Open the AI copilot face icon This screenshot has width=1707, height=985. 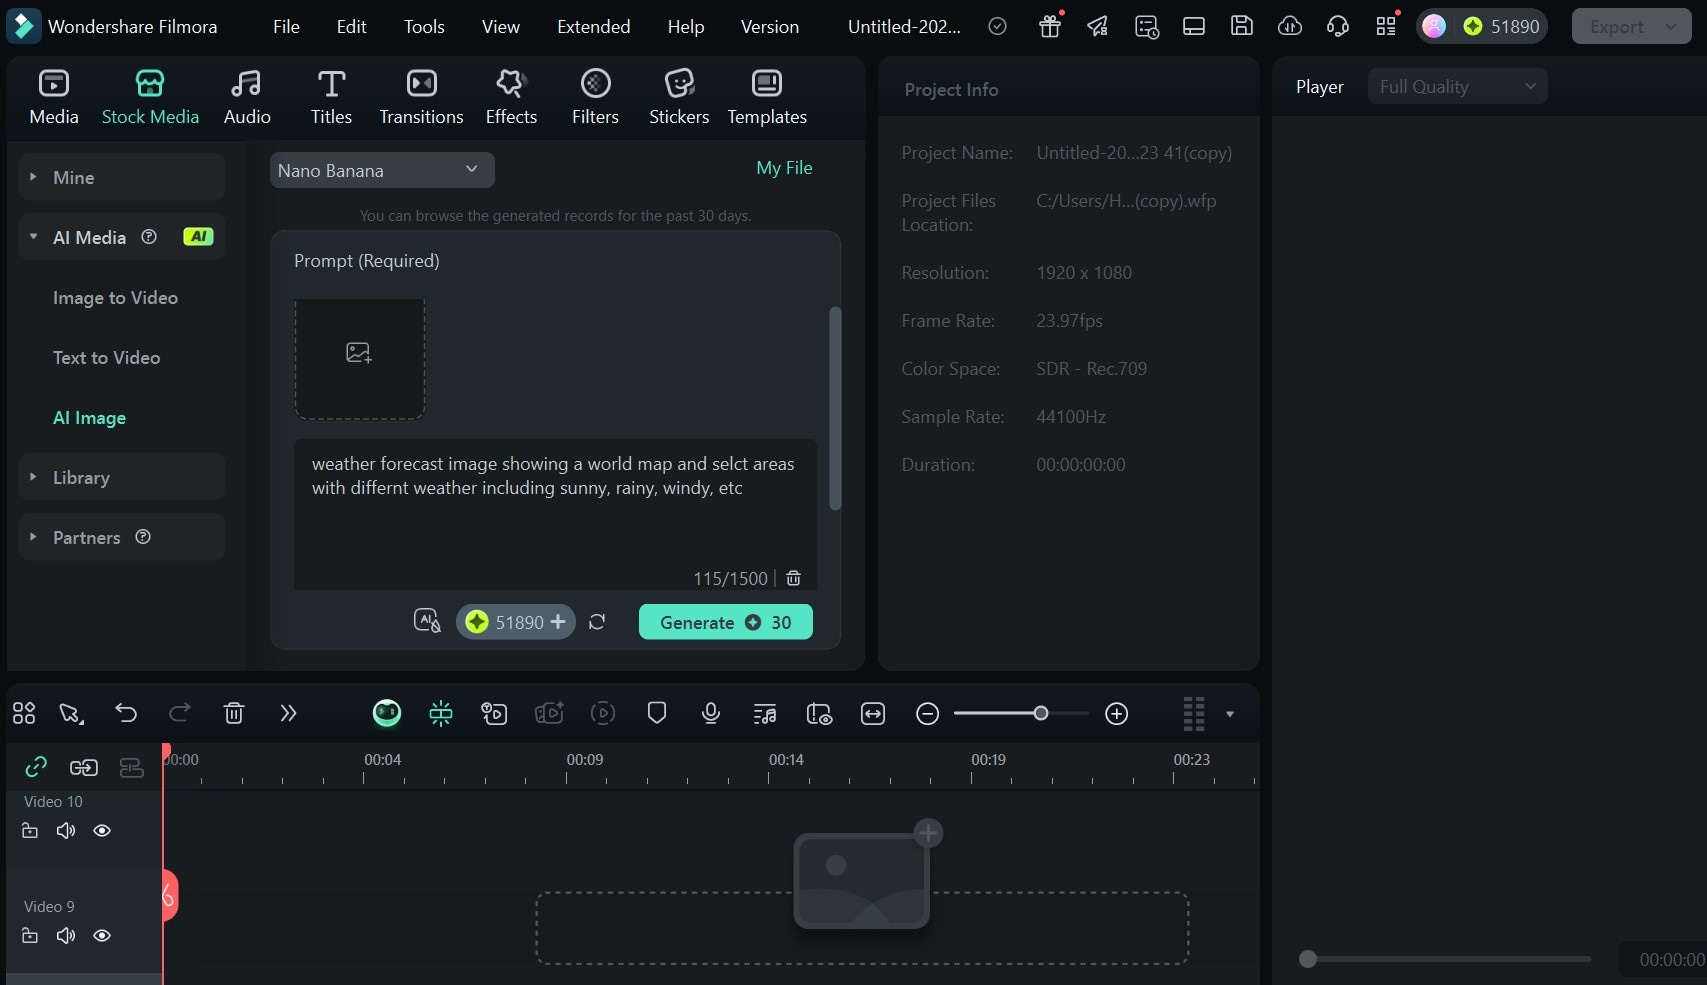tap(387, 713)
